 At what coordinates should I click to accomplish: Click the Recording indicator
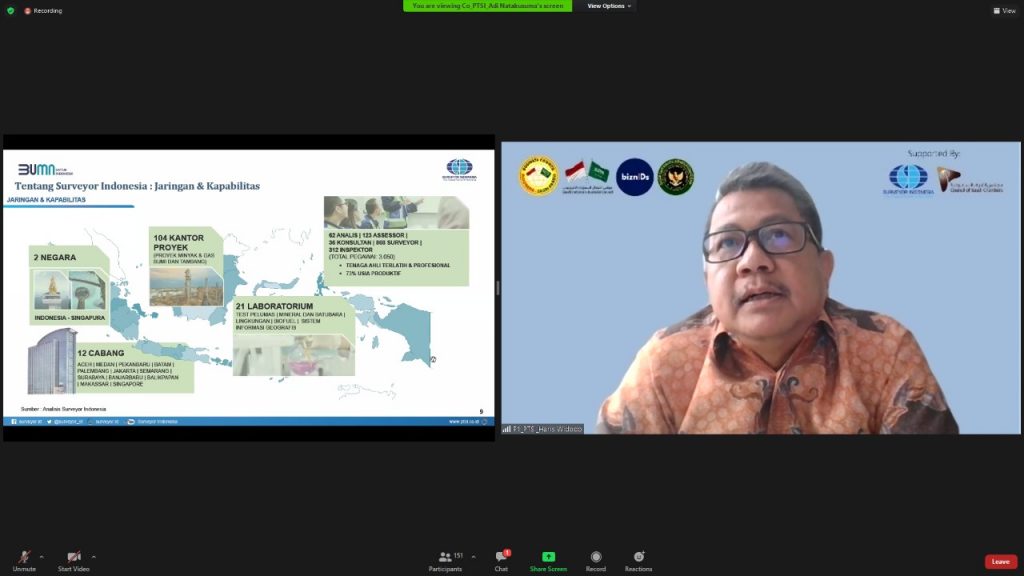43,10
